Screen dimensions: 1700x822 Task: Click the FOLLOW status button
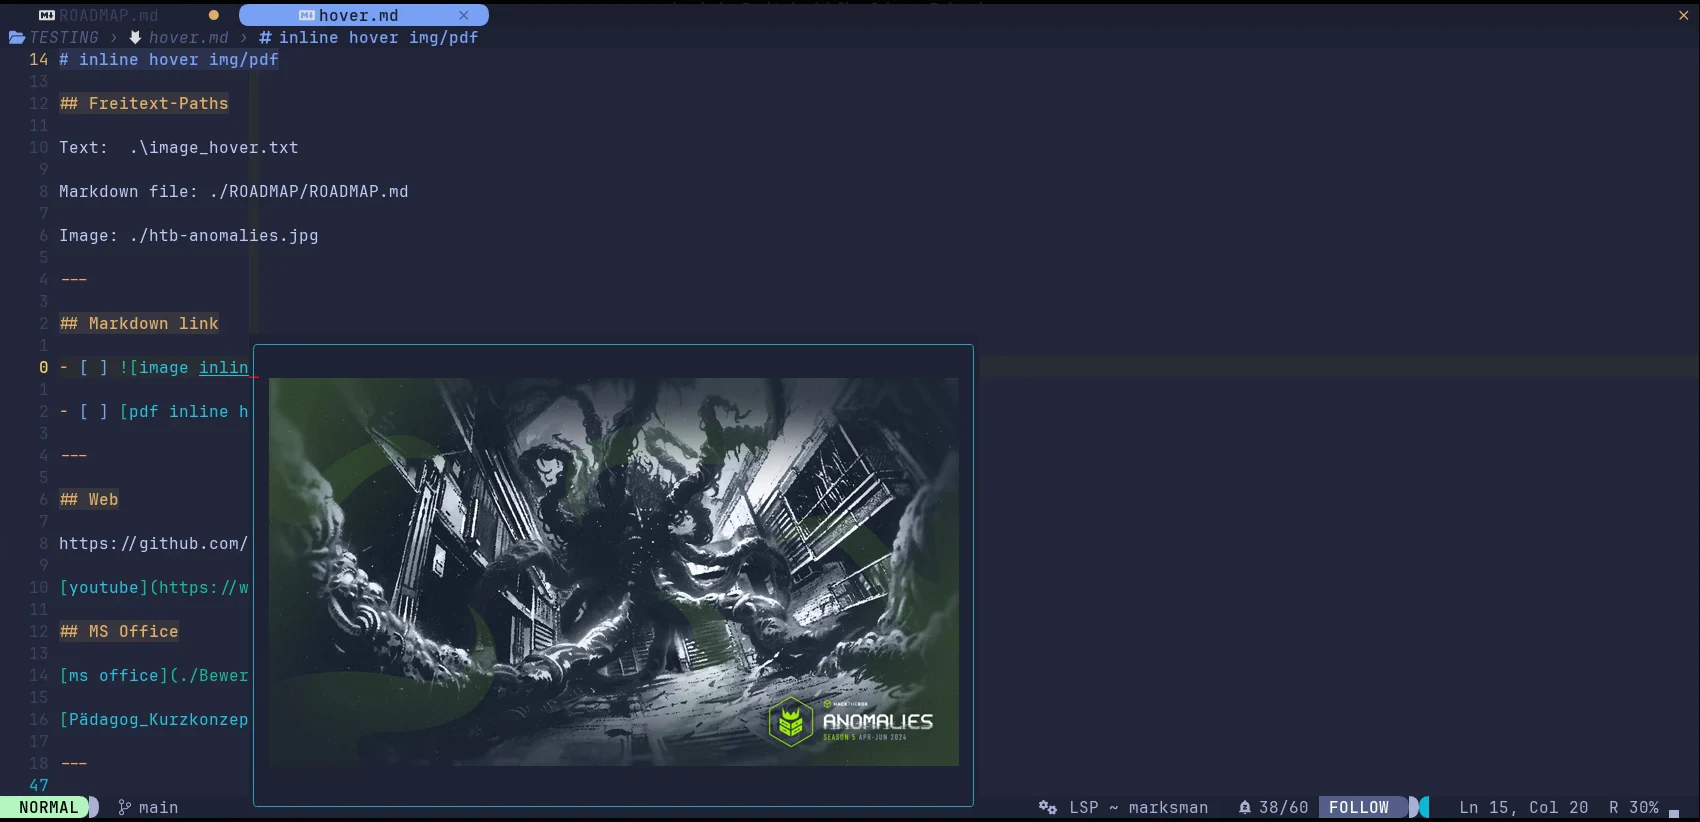1359,807
